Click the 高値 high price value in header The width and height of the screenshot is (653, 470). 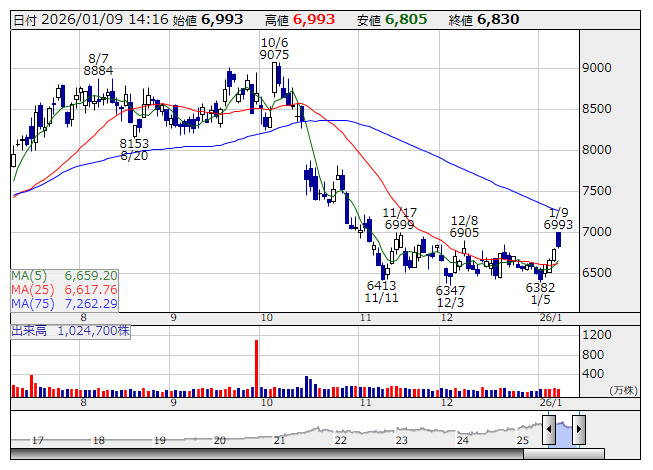[x=314, y=19]
